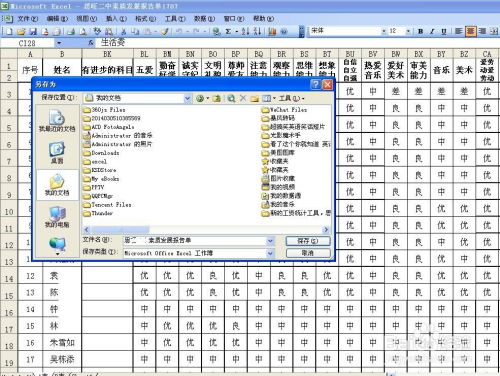Click the Sort Ascending A-Z icon
Viewport: 500px width, 376px height.
246,31
